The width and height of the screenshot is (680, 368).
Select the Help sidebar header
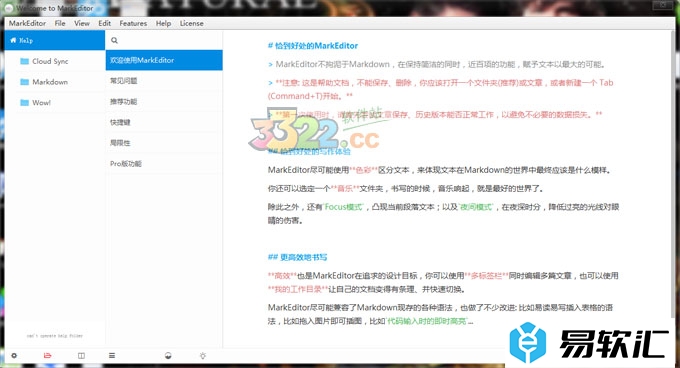point(55,40)
